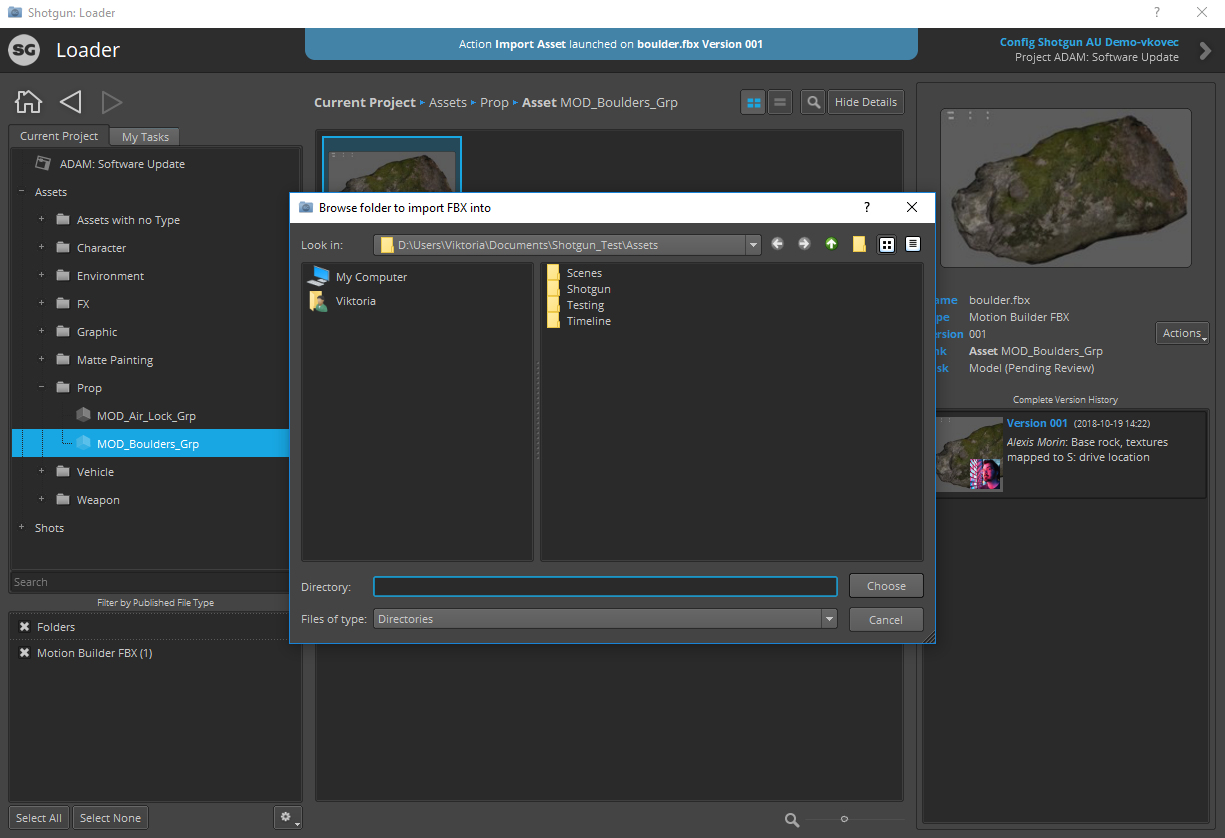Viewport: 1225px width, 838px height.
Task: Click the back arrow in browse dialog
Action: tap(778, 244)
